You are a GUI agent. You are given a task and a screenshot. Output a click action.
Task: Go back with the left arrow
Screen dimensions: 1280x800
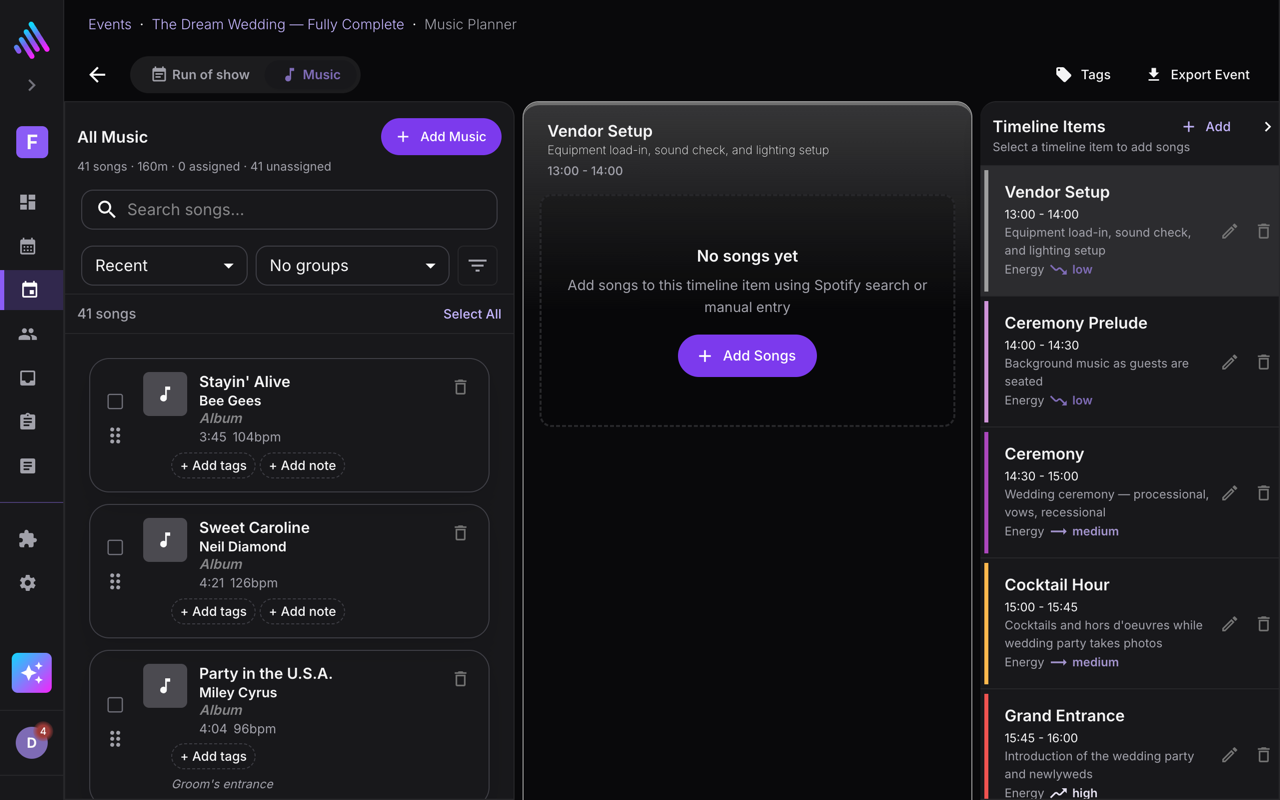[x=97, y=75]
